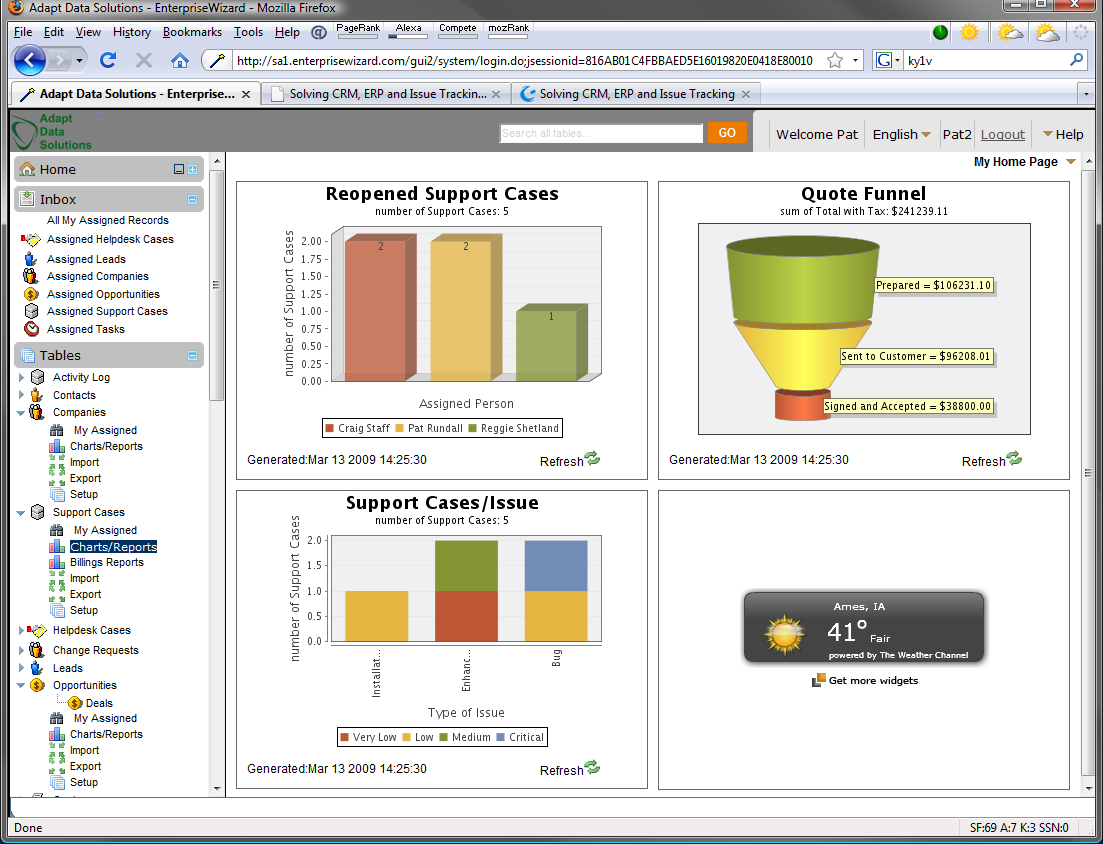Open Charts/Reports under Companies
Image resolution: width=1103 pixels, height=844 pixels.
coord(106,446)
